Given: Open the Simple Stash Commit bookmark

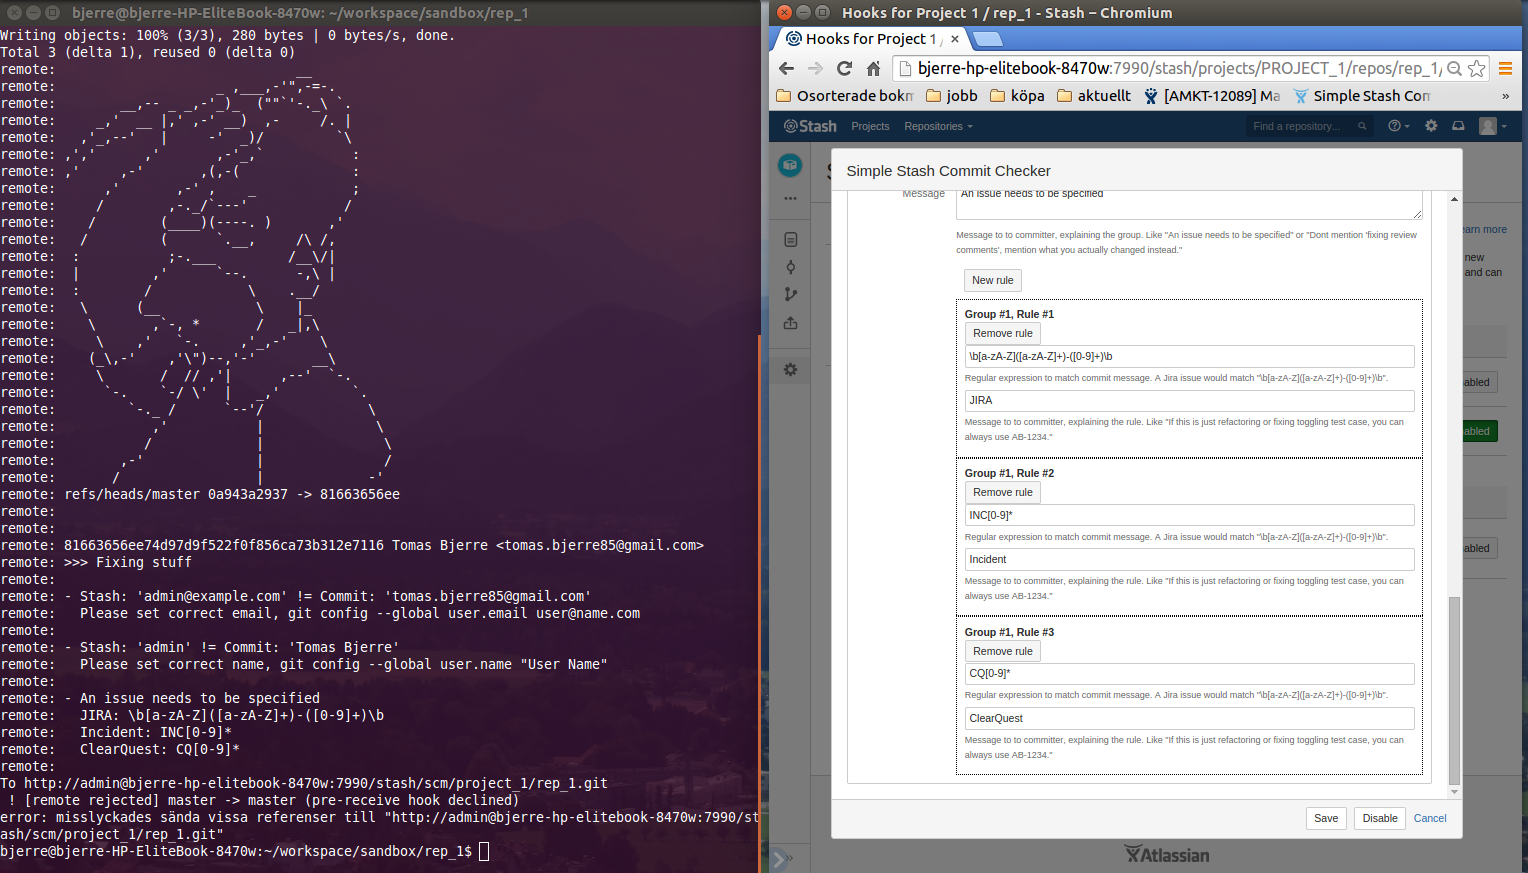Looking at the screenshot, I should [1361, 96].
